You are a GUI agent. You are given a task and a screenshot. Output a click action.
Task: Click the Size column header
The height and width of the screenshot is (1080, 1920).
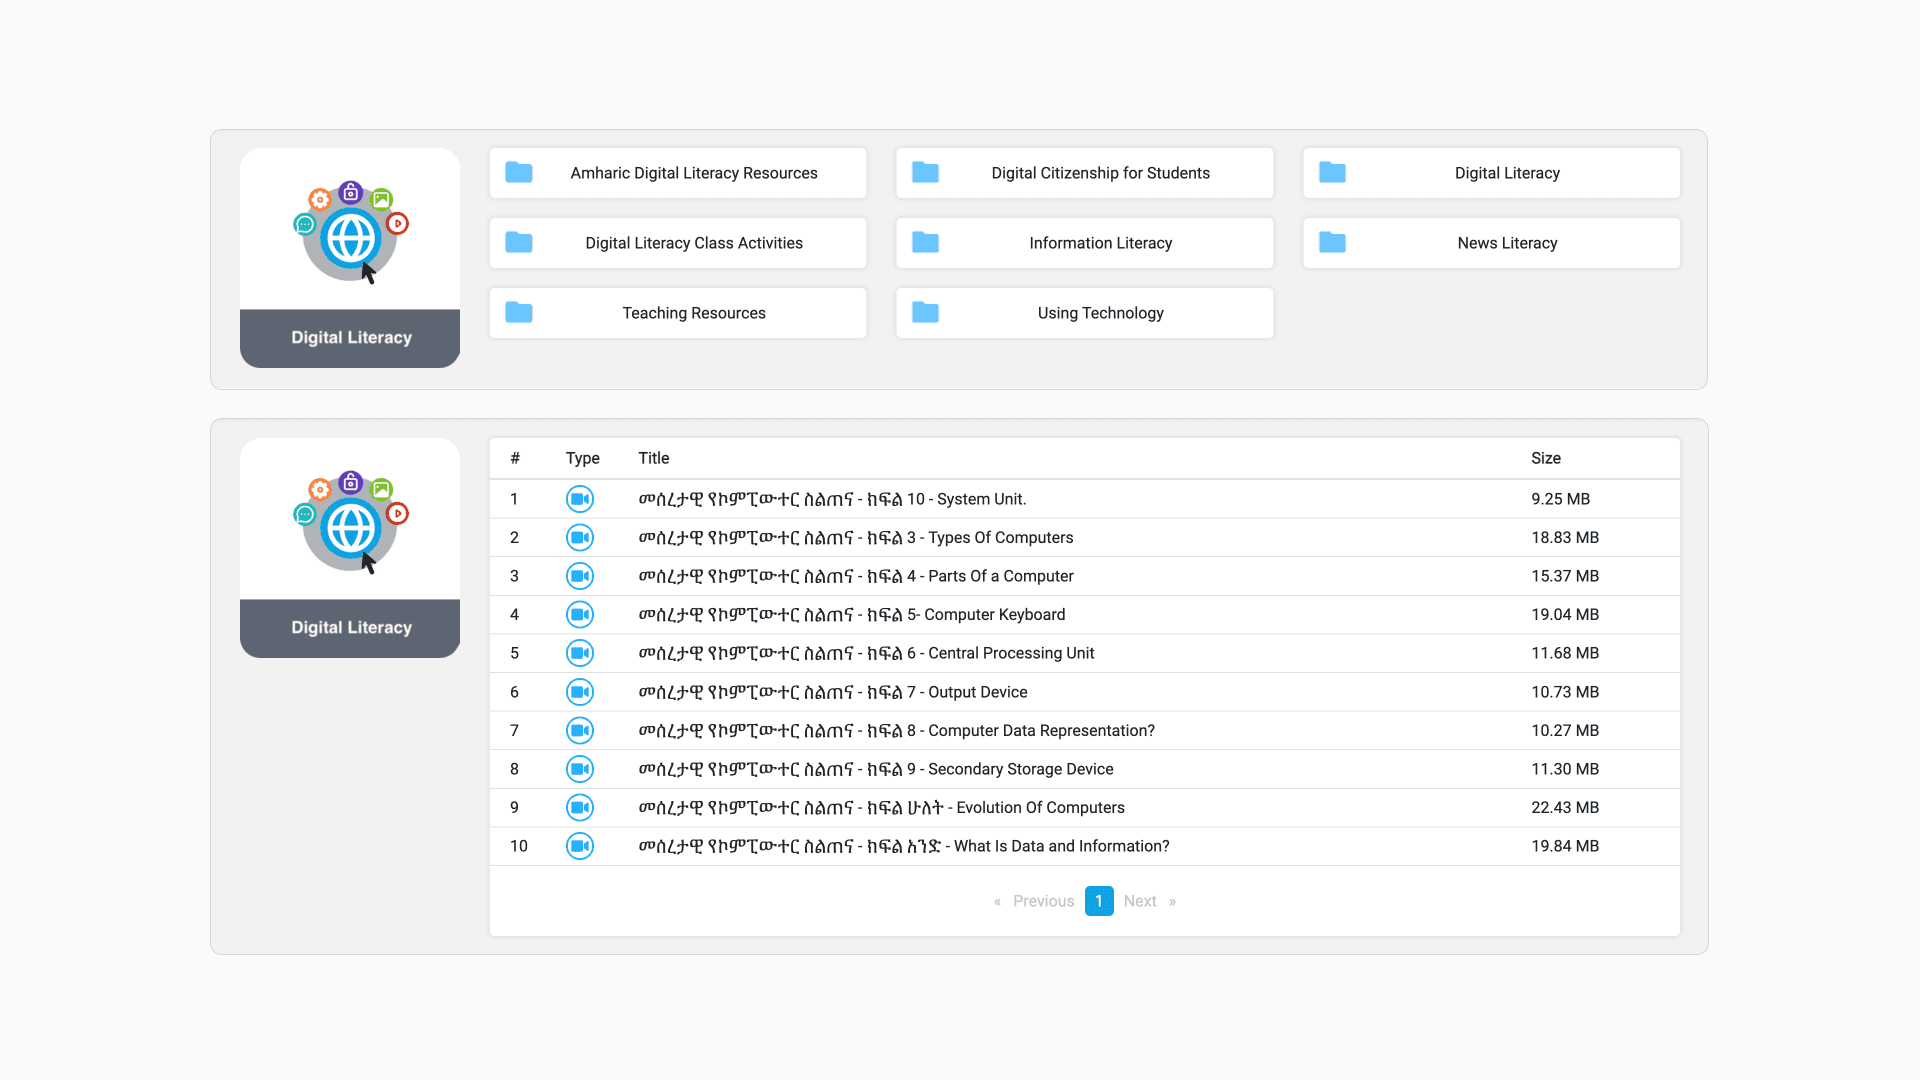point(1545,458)
